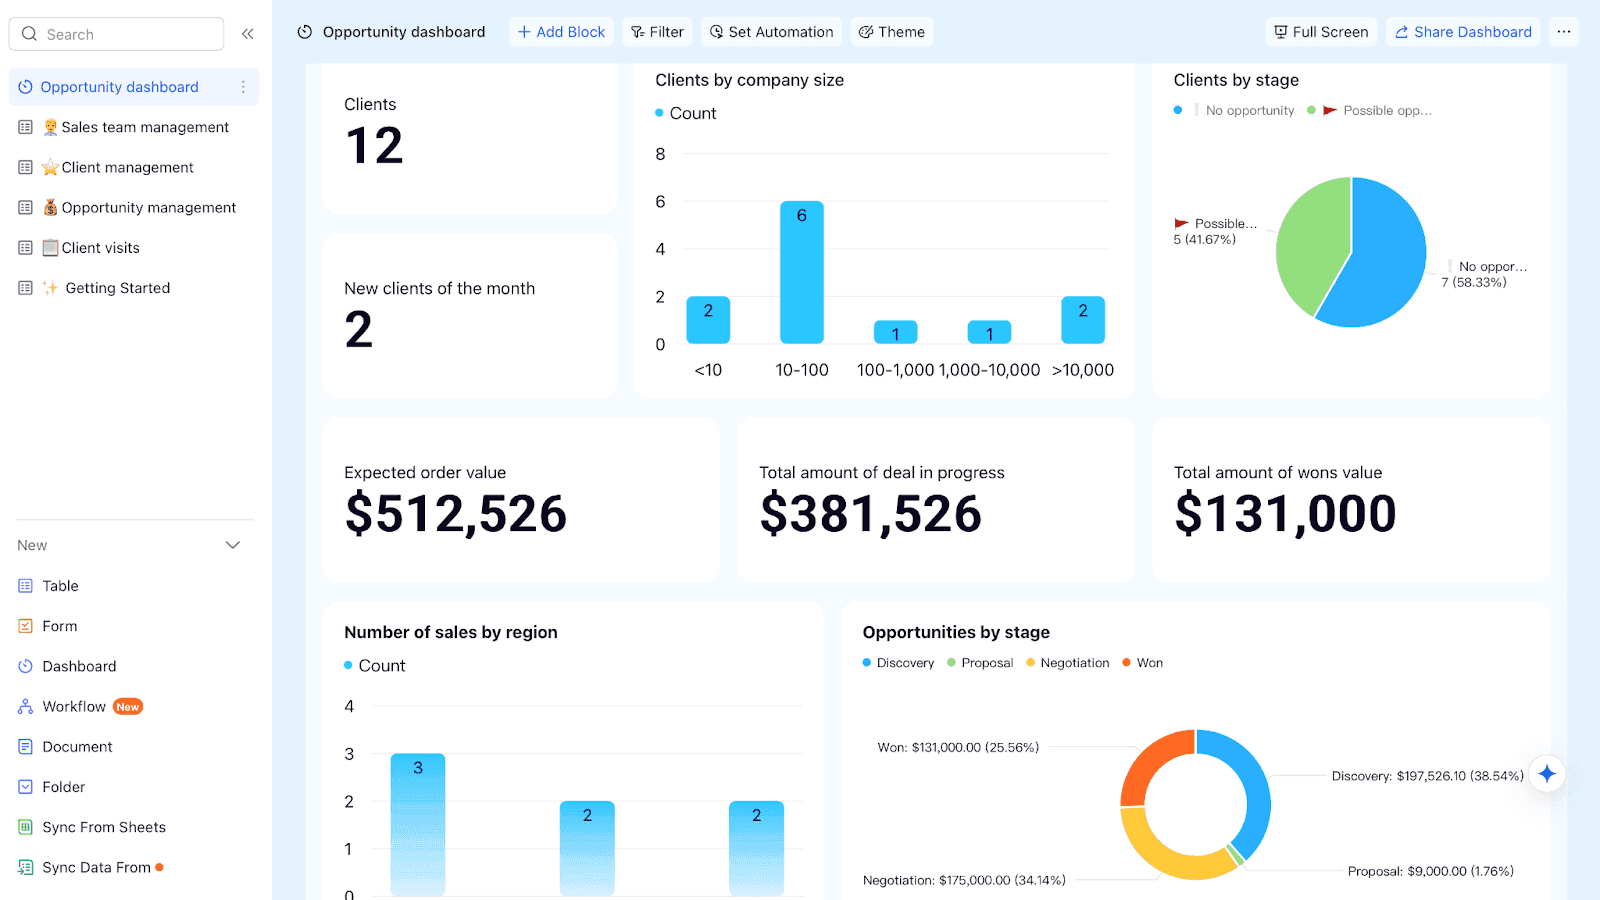Click the Opportunity management grid icon
The width and height of the screenshot is (1600, 900).
[x=26, y=207]
